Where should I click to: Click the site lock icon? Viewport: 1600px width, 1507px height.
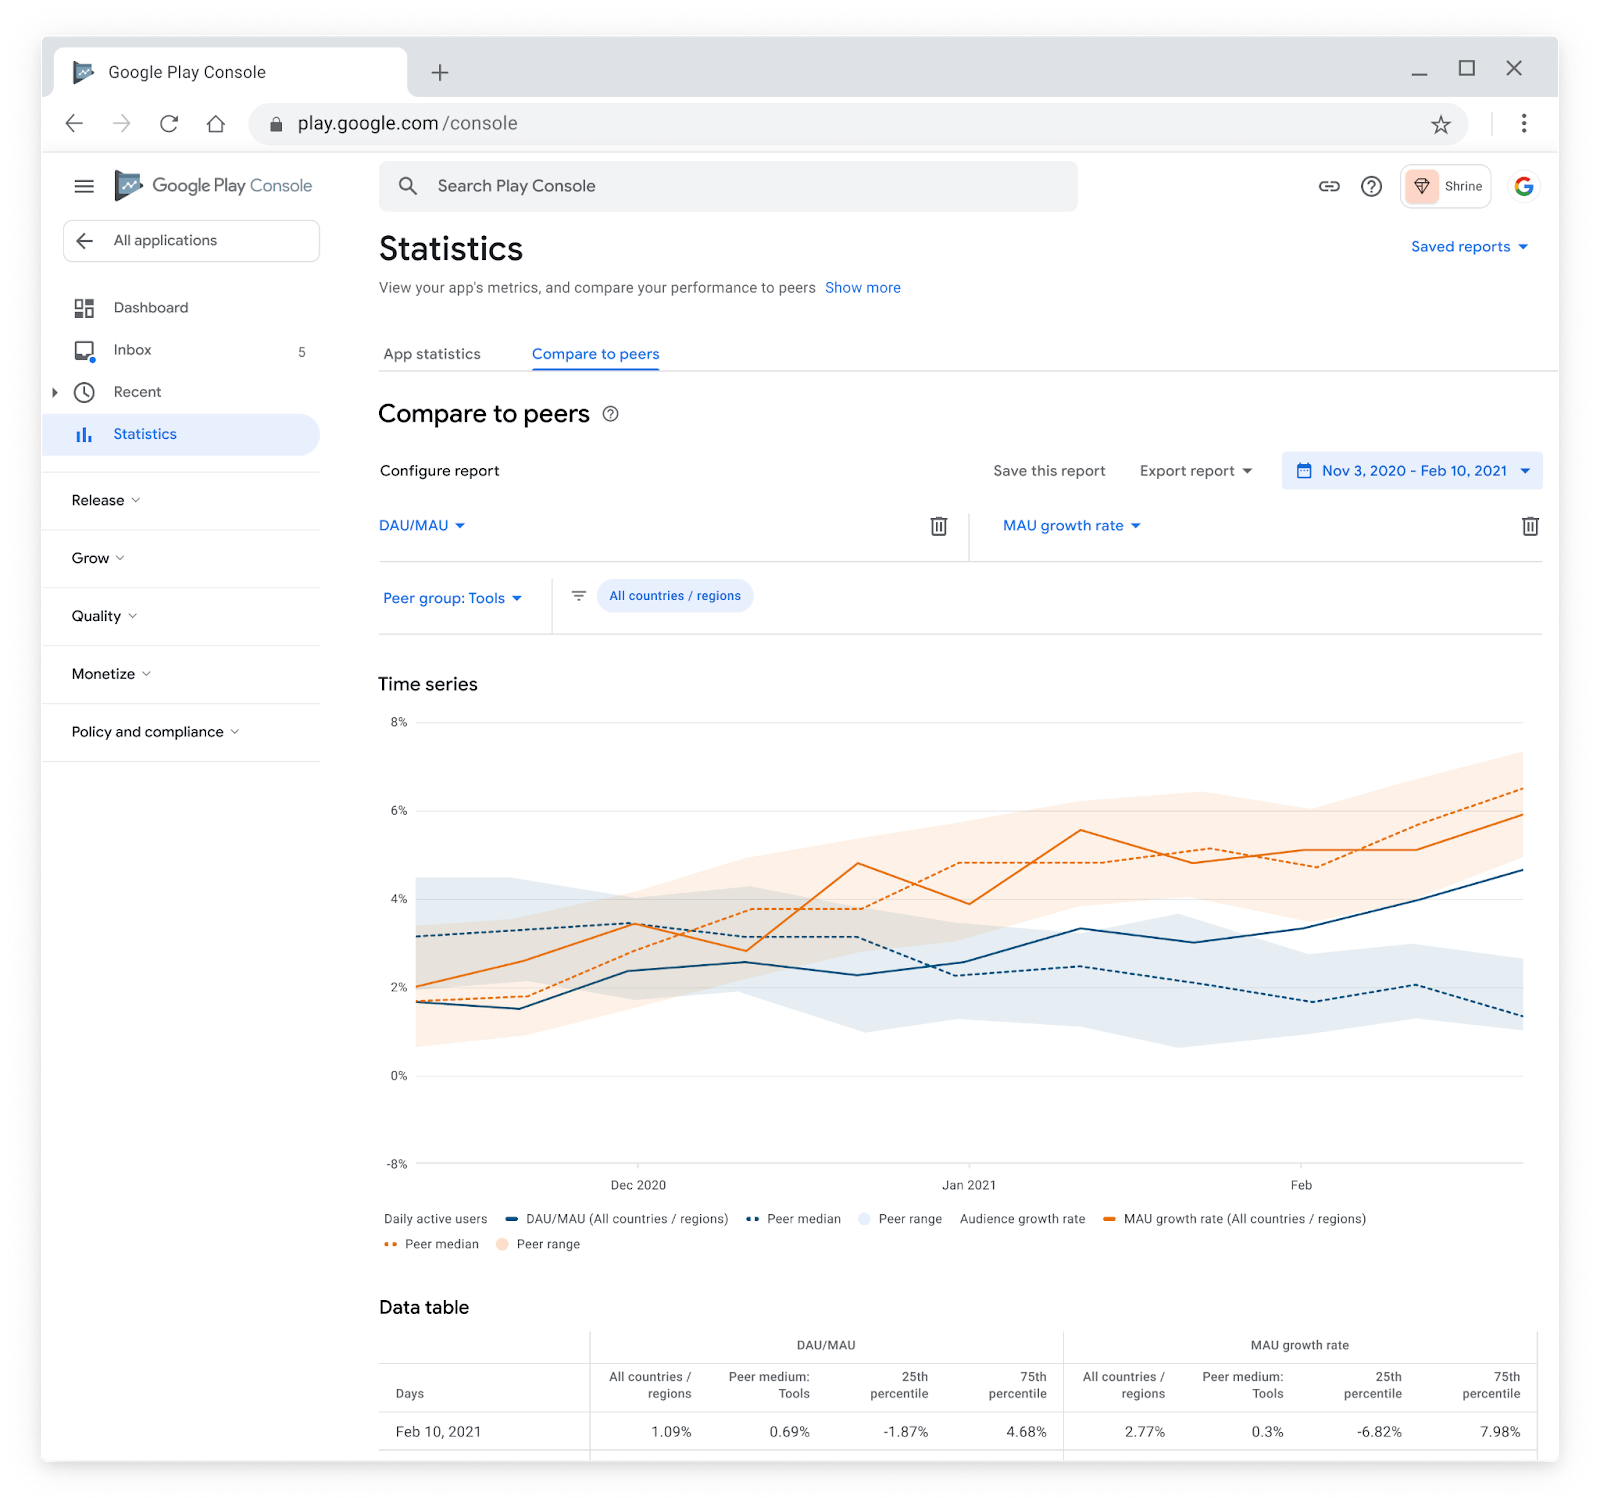tap(276, 124)
